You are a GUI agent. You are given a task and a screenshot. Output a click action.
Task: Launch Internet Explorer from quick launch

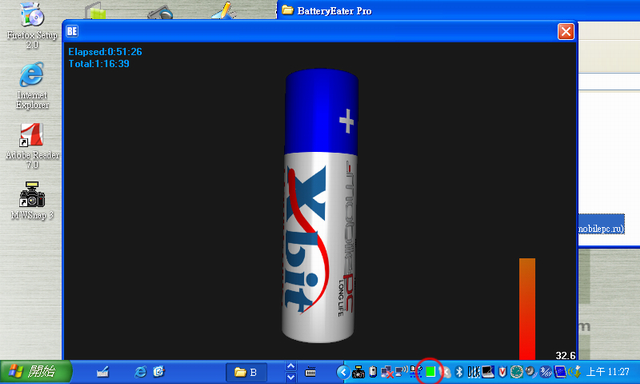tap(140, 372)
